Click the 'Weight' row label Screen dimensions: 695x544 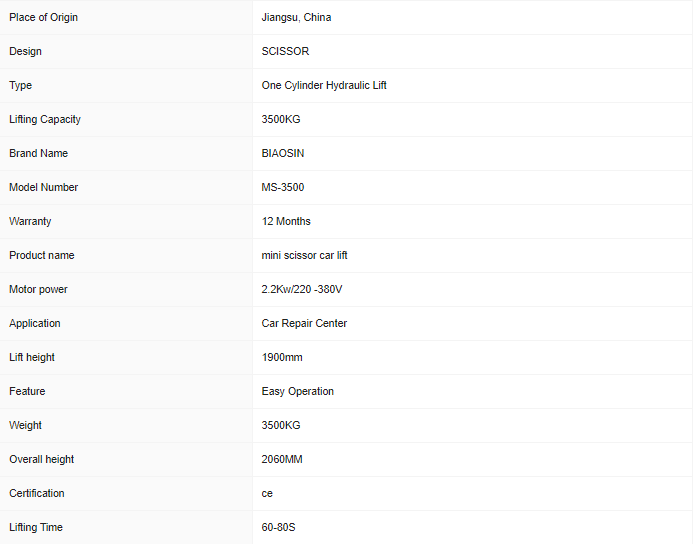click(x=26, y=426)
